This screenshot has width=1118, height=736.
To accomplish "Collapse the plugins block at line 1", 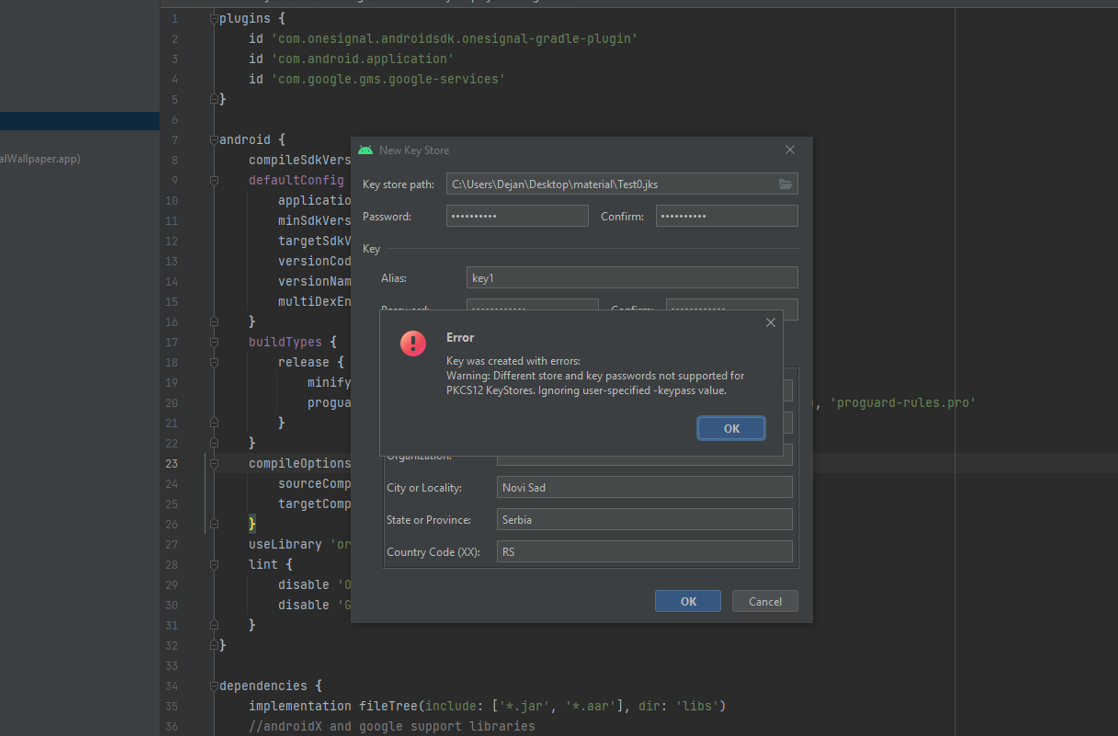I will 214,19.
